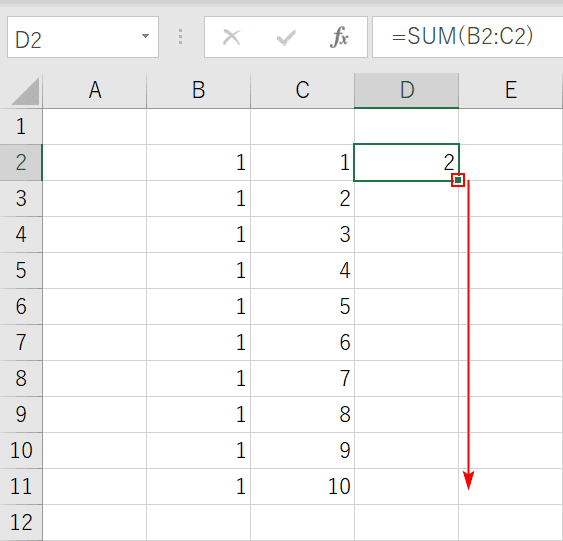The image size is (563, 541).
Task: Select row 4 header
Action: pyautogui.click(x=21, y=234)
